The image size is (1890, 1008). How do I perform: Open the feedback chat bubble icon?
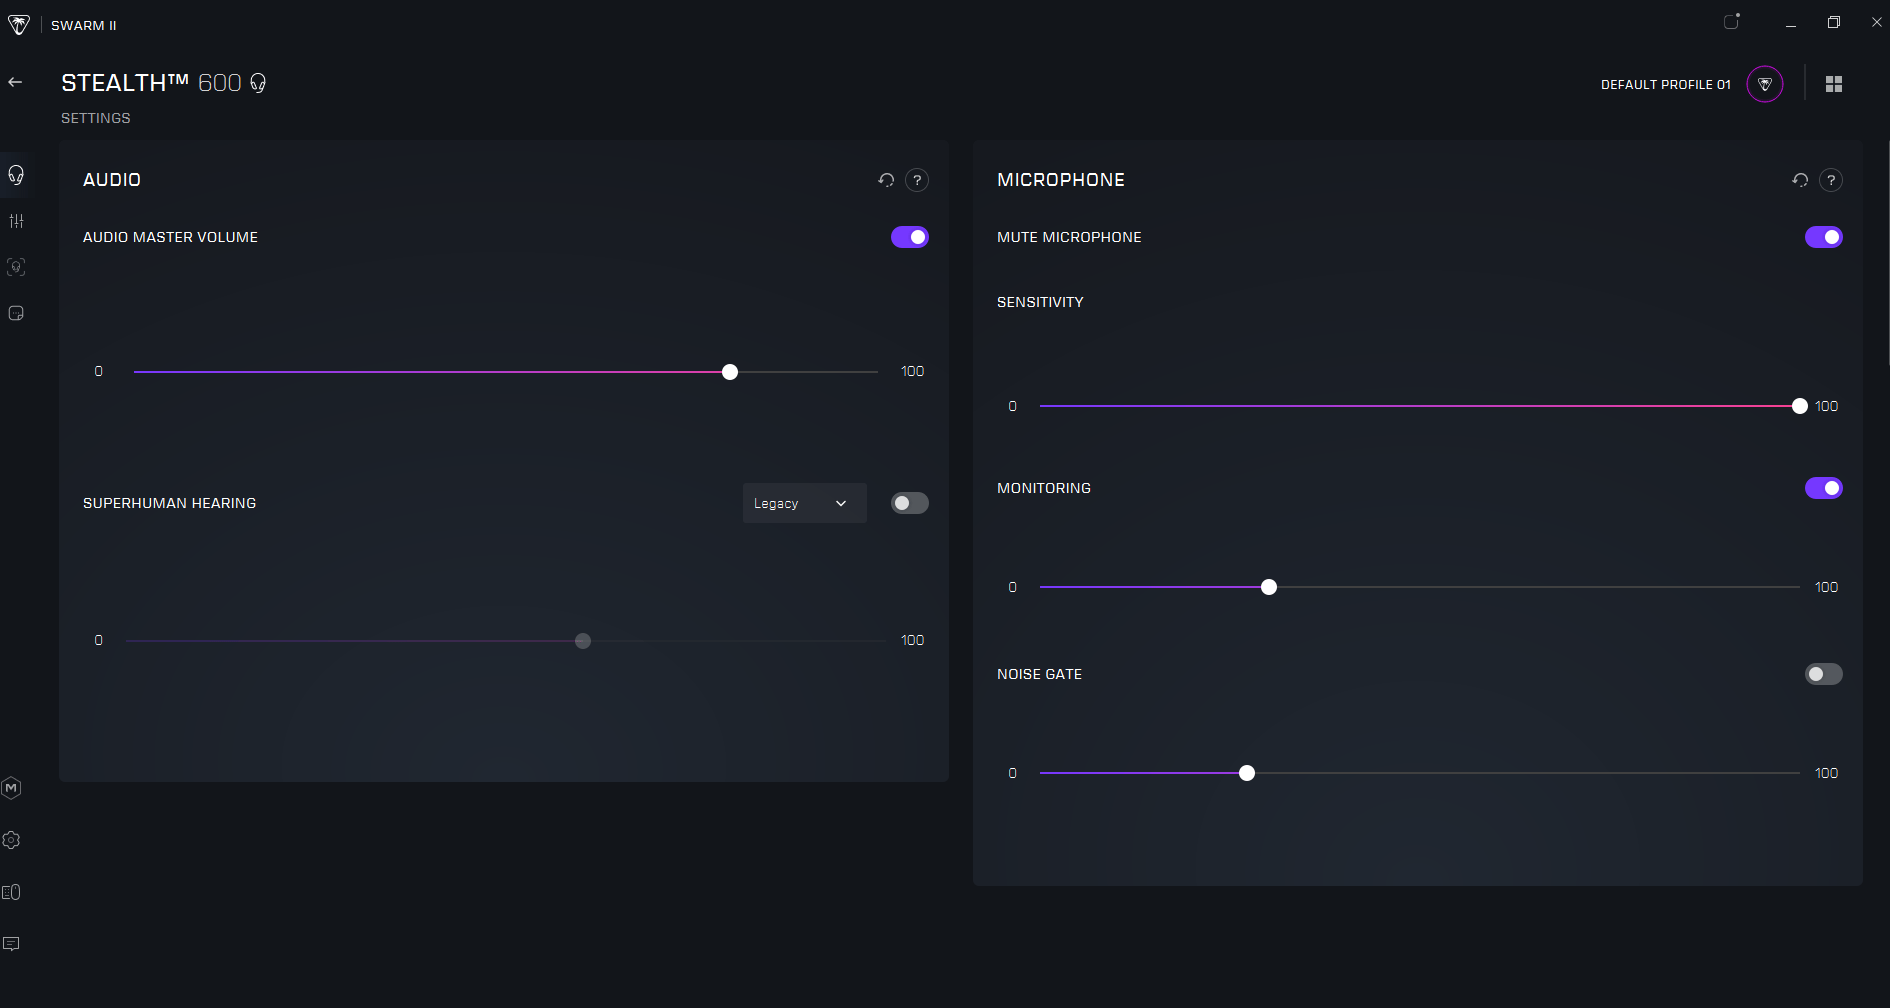(12, 944)
